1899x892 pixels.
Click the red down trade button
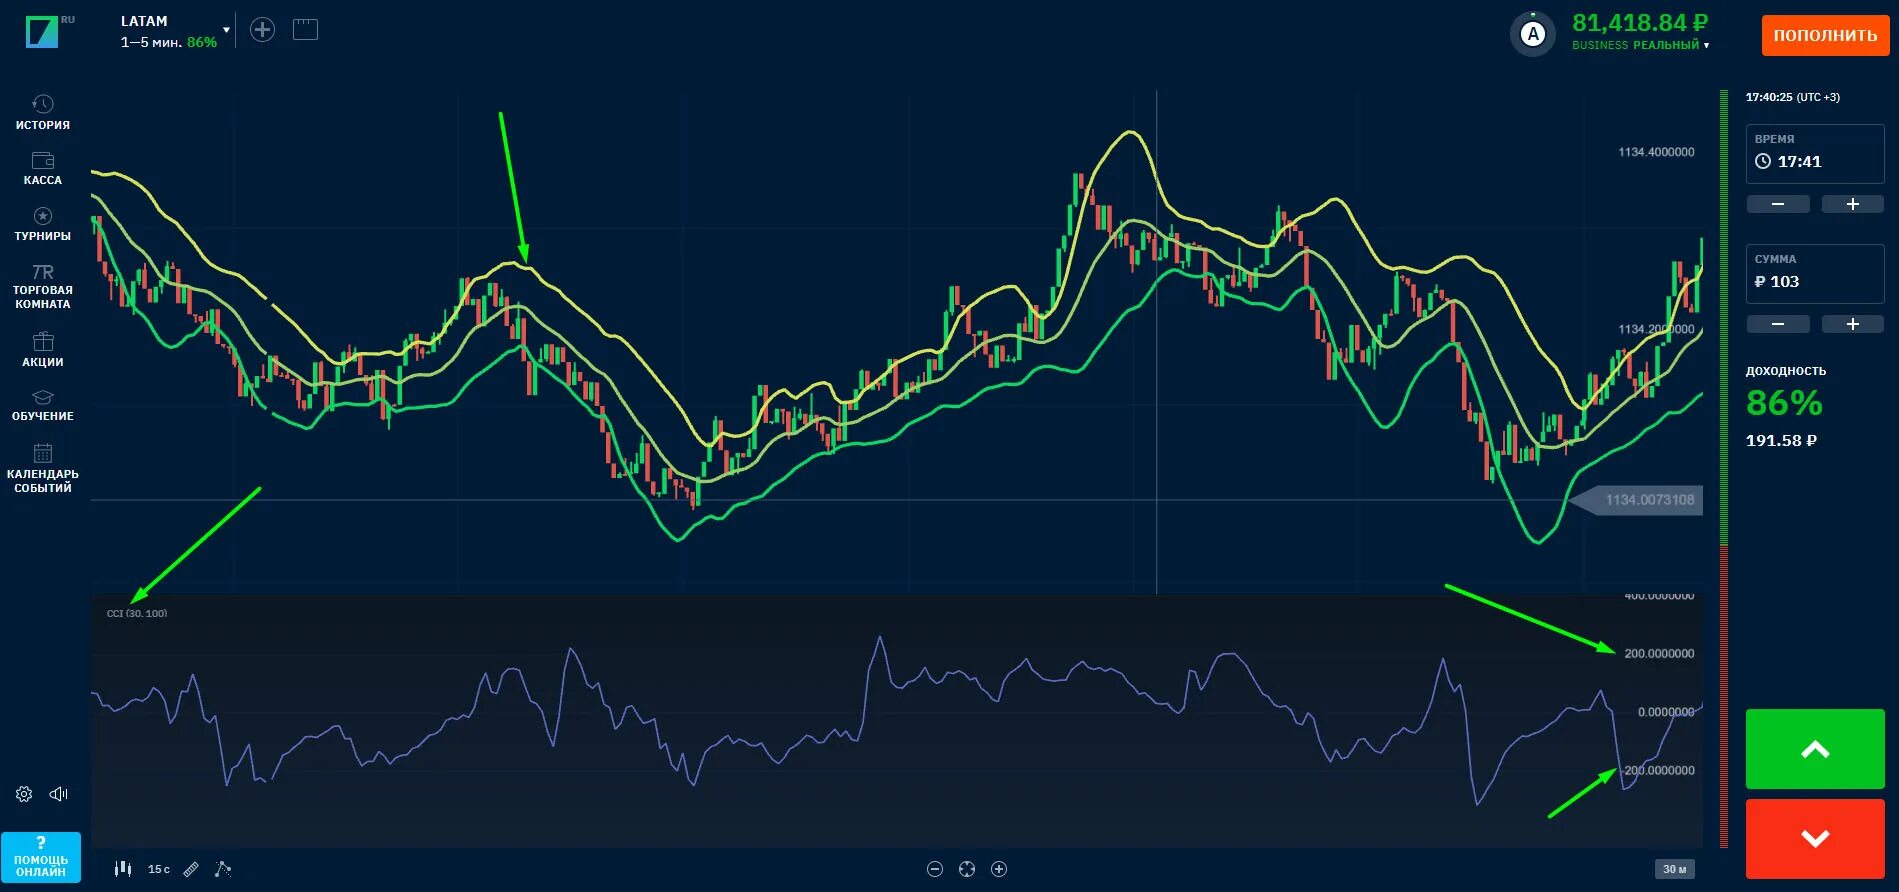point(1815,838)
